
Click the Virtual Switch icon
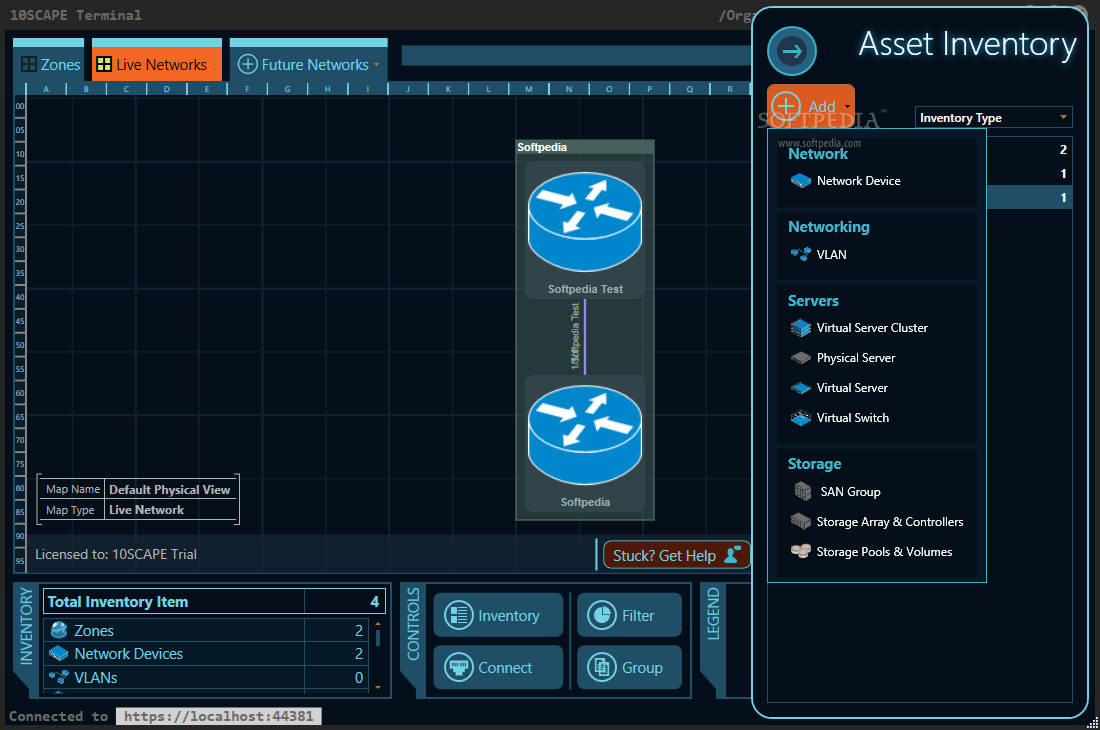pos(800,418)
